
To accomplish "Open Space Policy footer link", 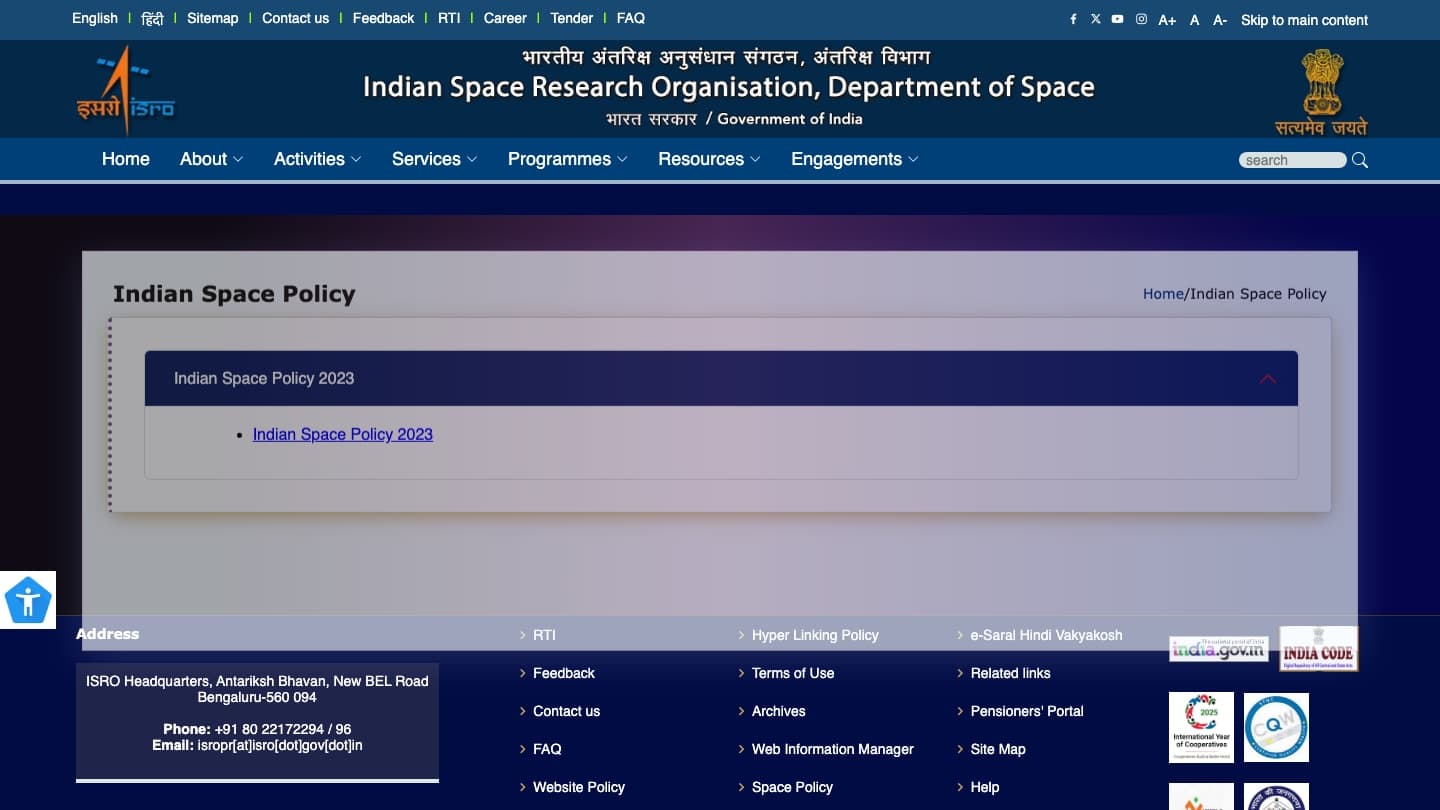I will pyautogui.click(x=792, y=787).
